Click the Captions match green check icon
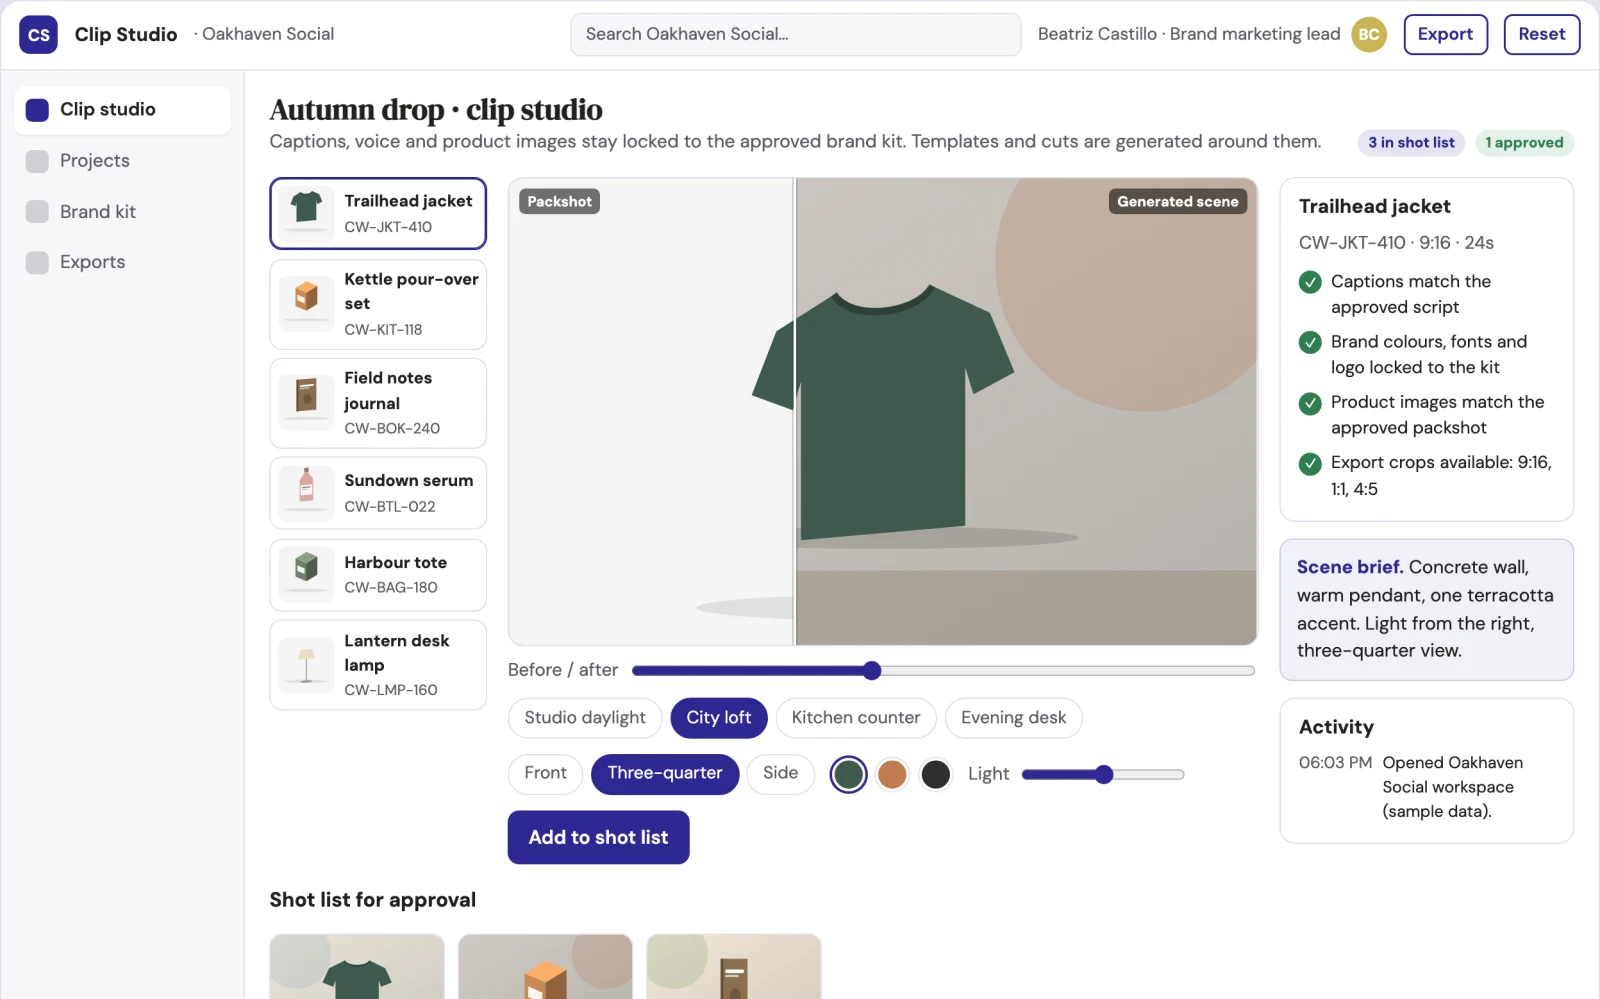The width and height of the screenshot is (1600, 999). tap(1310, 282)
